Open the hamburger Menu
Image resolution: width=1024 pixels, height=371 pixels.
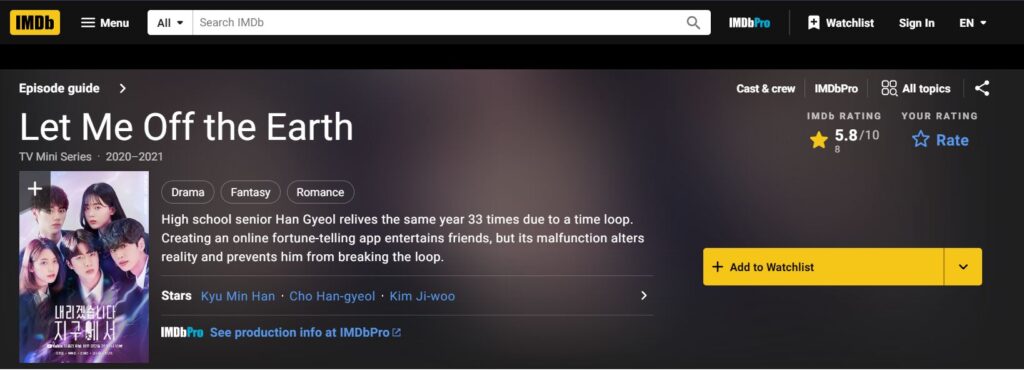(x=105, y=23)
